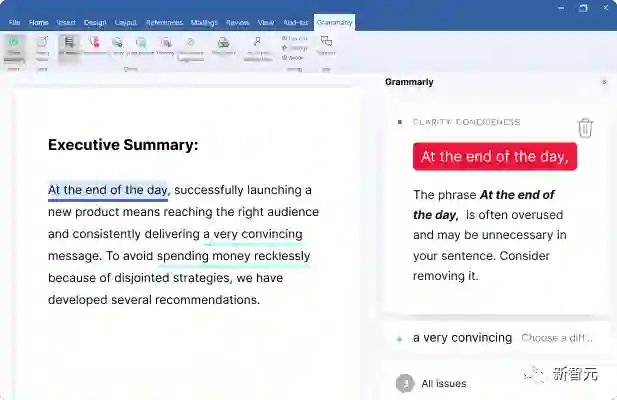This screenshot has height=400, width=617.
Task: Restore down the Word window
Action: (x=584, y=8)
